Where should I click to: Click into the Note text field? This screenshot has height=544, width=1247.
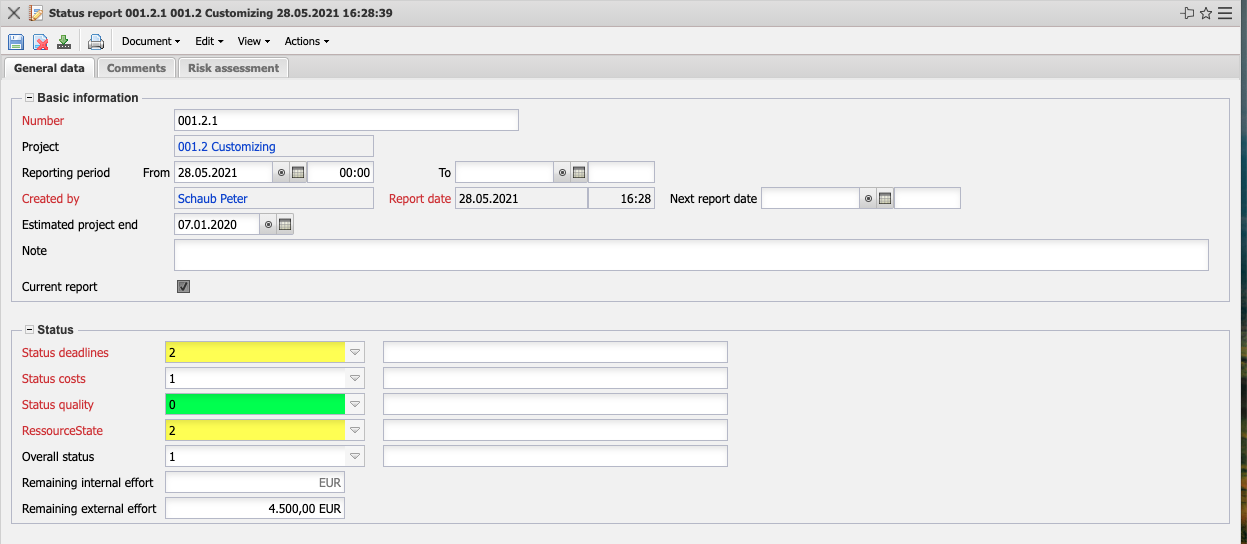(690, 255)
